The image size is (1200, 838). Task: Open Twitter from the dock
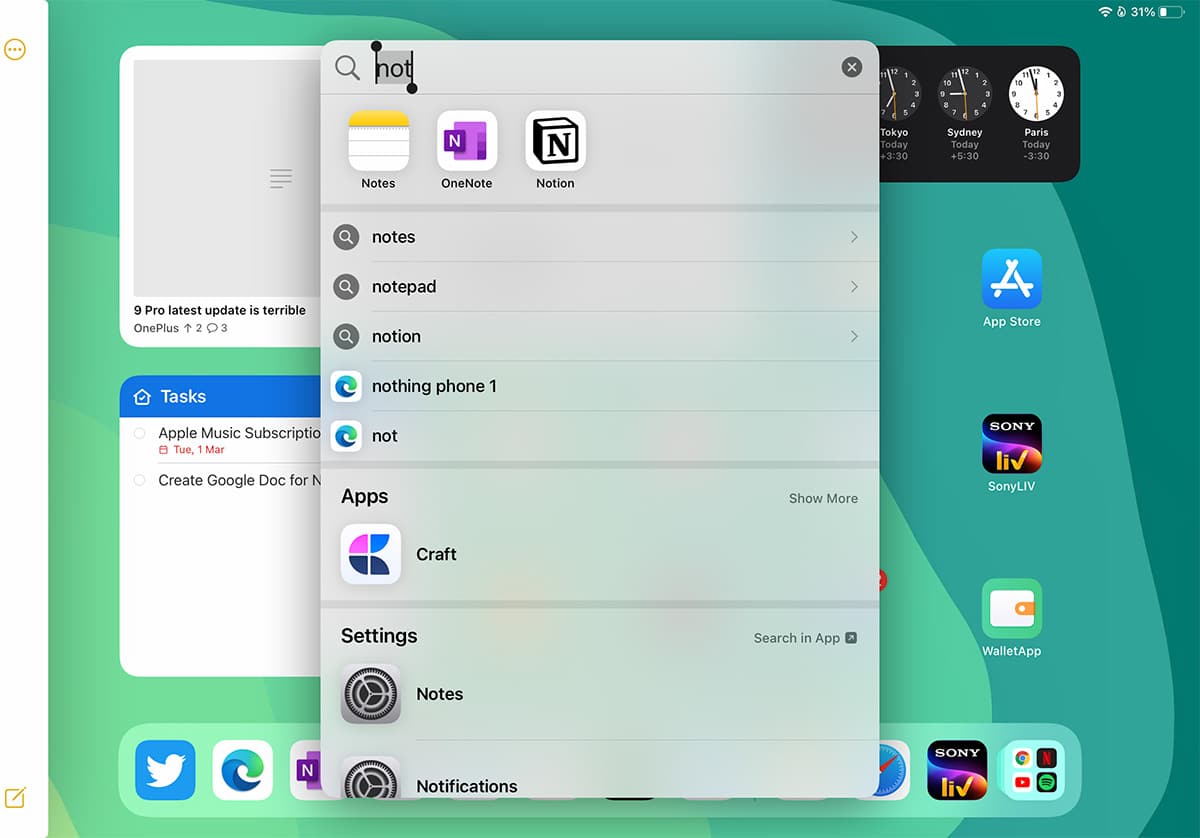(x=164, y=770)
